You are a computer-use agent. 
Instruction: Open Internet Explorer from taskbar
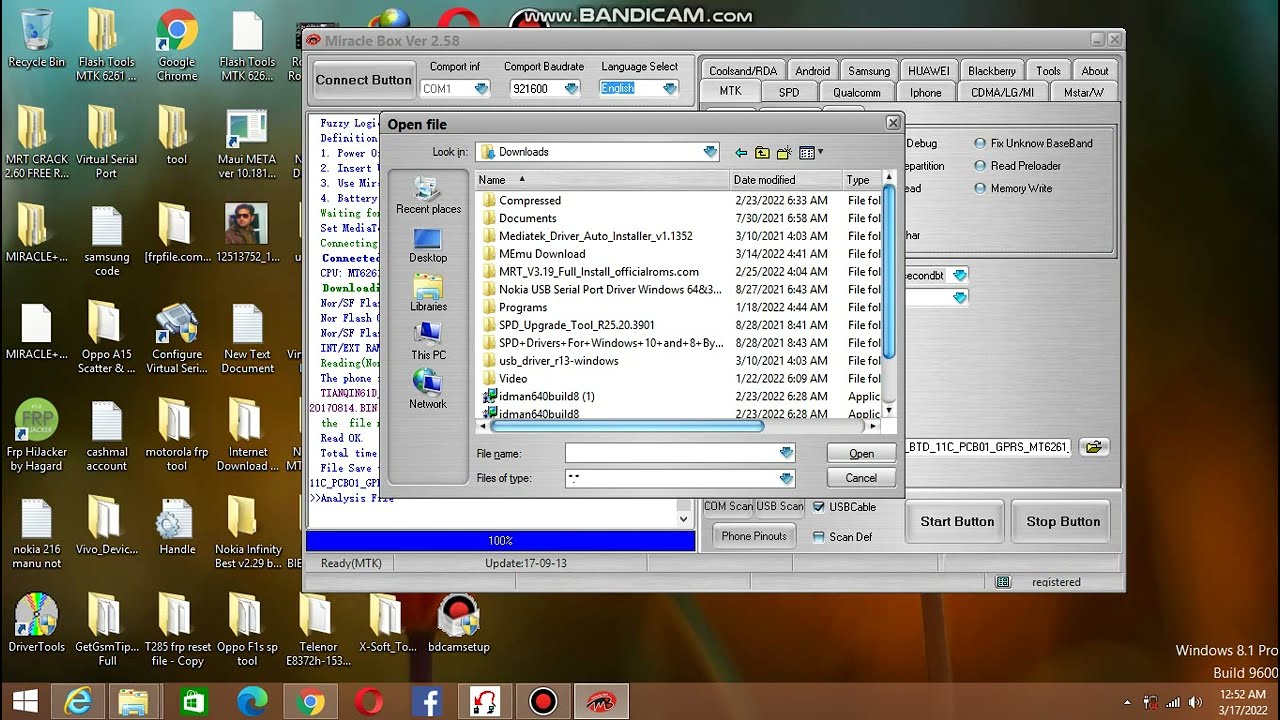[x=78, y=702]
